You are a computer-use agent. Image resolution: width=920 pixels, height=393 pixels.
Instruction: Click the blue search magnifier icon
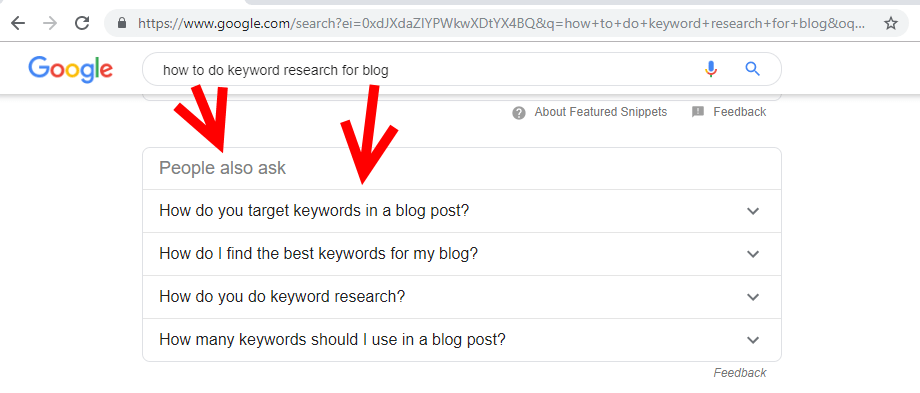pos(752,69)
